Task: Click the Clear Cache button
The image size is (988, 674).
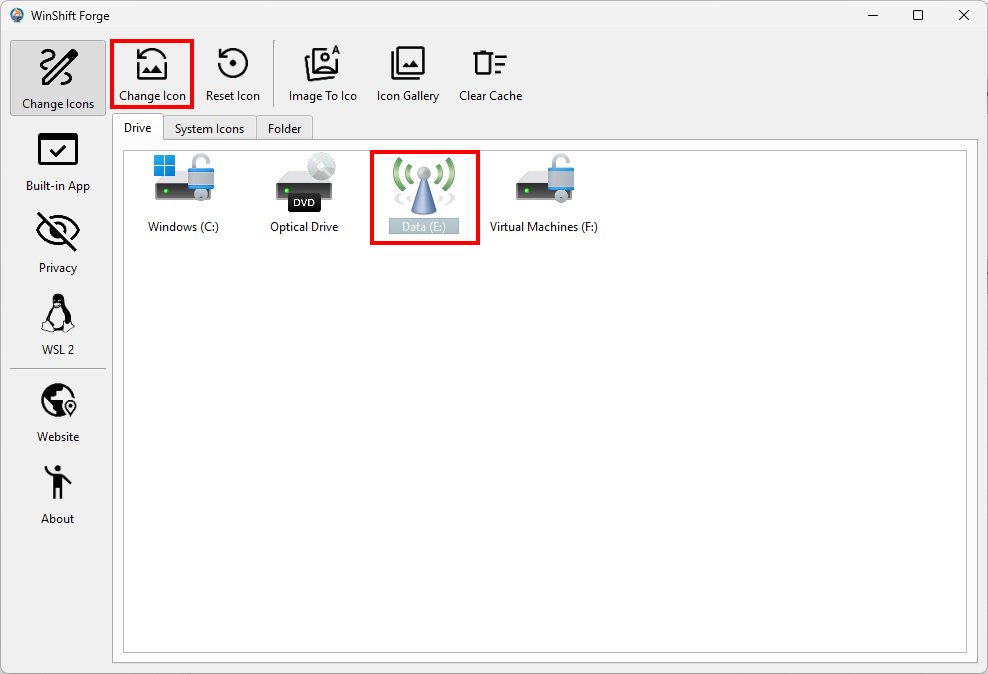Action: pyautogui.click(x=490, y=75)
